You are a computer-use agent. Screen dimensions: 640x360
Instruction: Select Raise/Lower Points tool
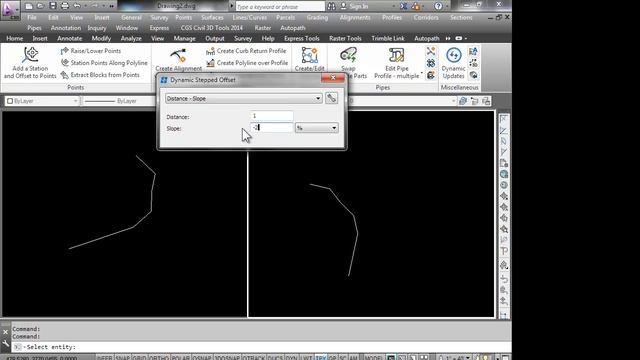[x=91, y=51]
